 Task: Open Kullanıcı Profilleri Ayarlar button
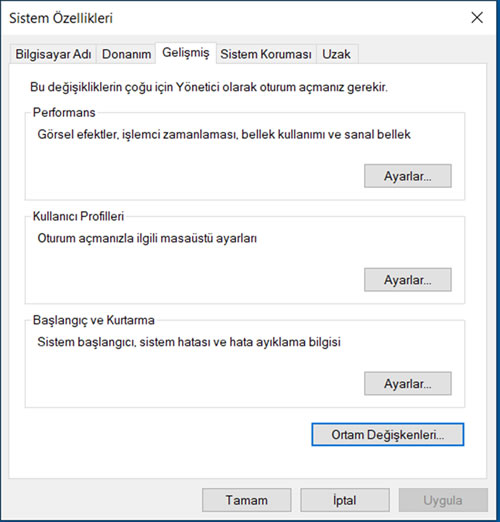click(408, 280)
